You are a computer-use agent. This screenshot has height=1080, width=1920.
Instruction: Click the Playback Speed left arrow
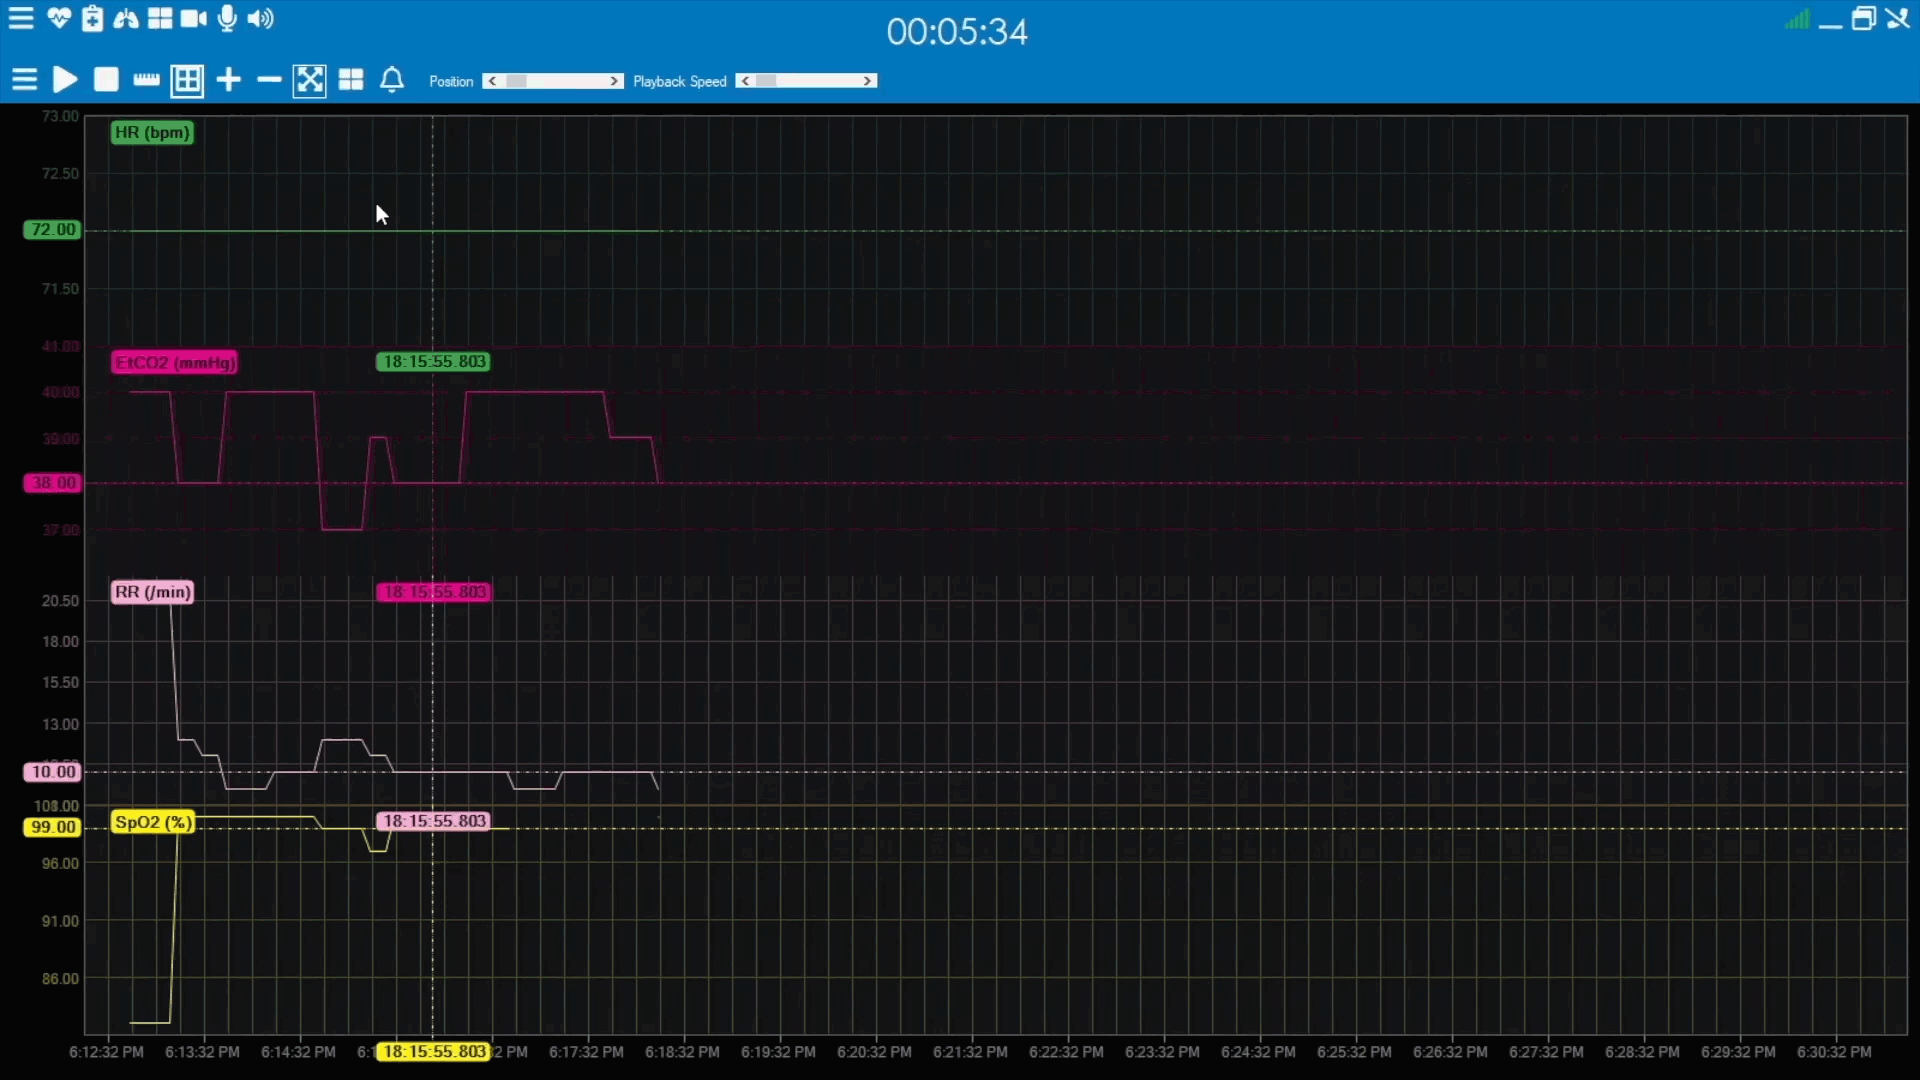[745, 81]
